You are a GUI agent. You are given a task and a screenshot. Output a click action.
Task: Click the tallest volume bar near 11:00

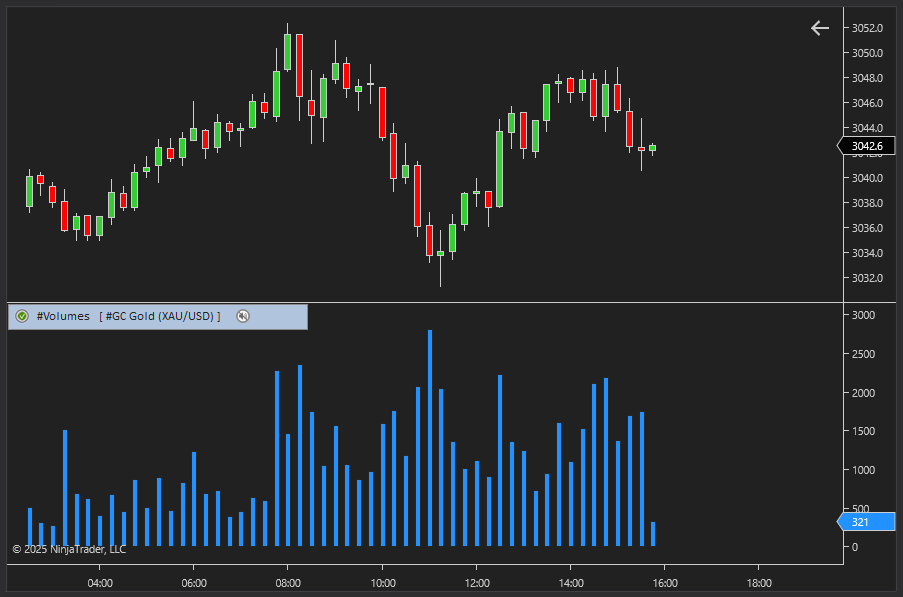[430, 440]
